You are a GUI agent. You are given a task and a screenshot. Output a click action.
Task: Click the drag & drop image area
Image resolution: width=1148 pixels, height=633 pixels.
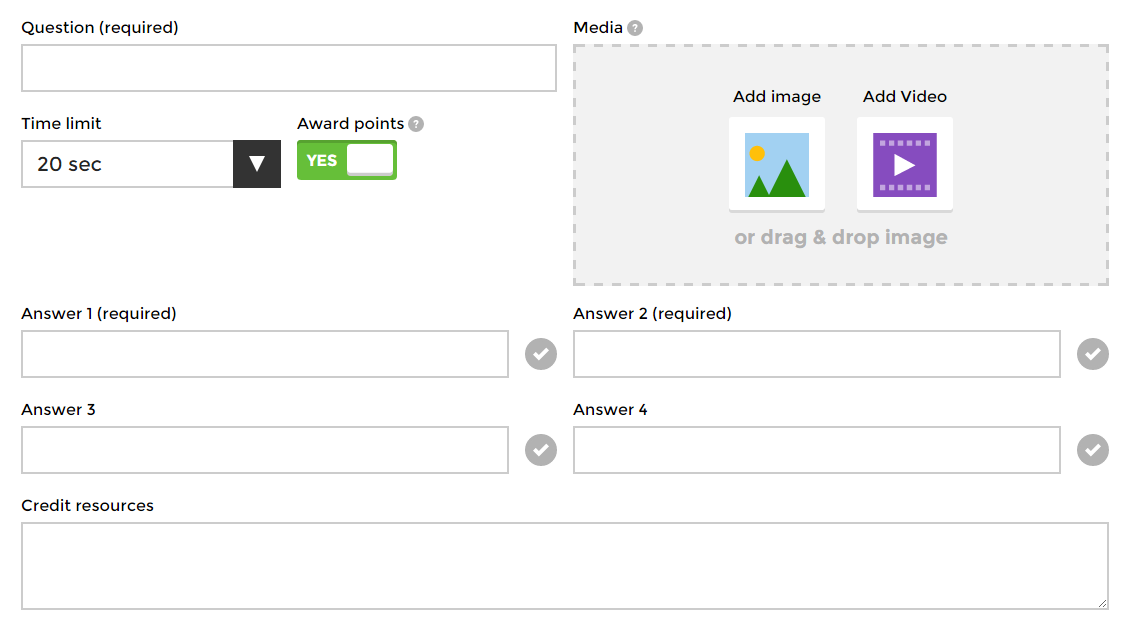click(841, 238)
